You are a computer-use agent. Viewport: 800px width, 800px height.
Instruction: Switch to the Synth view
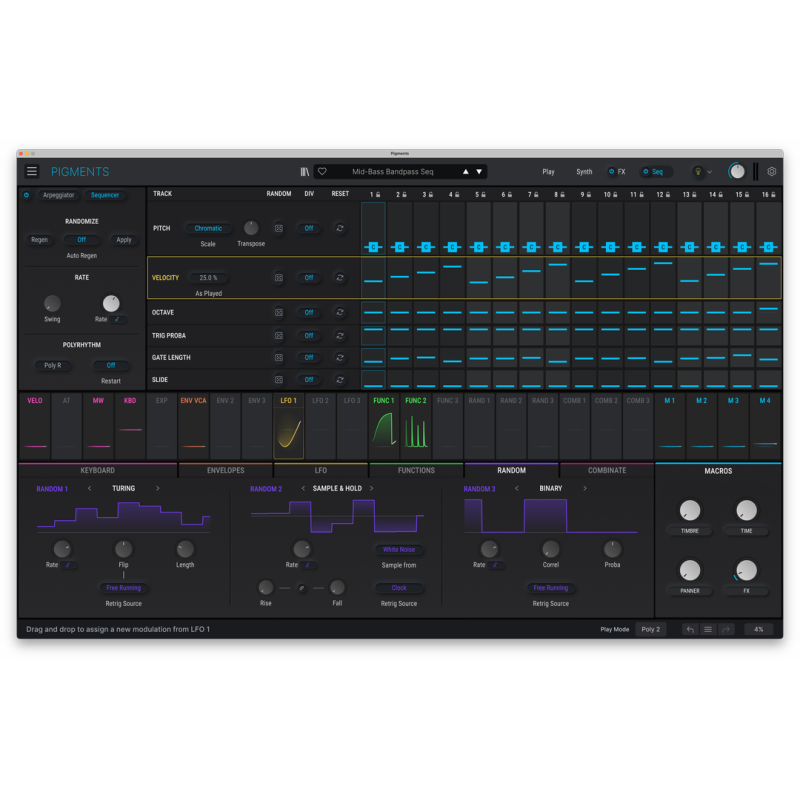[584, 172]
